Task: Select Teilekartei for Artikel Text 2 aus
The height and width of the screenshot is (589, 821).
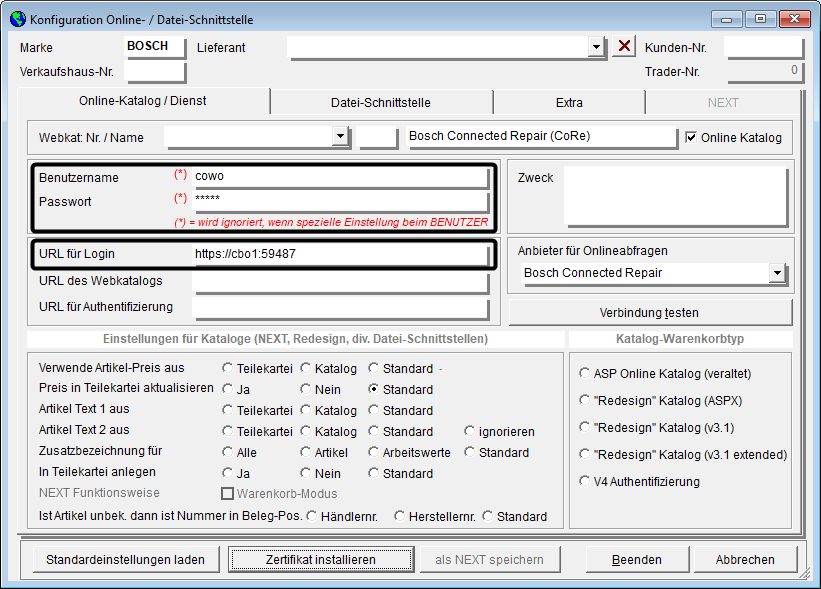Action: pos(227,431)
